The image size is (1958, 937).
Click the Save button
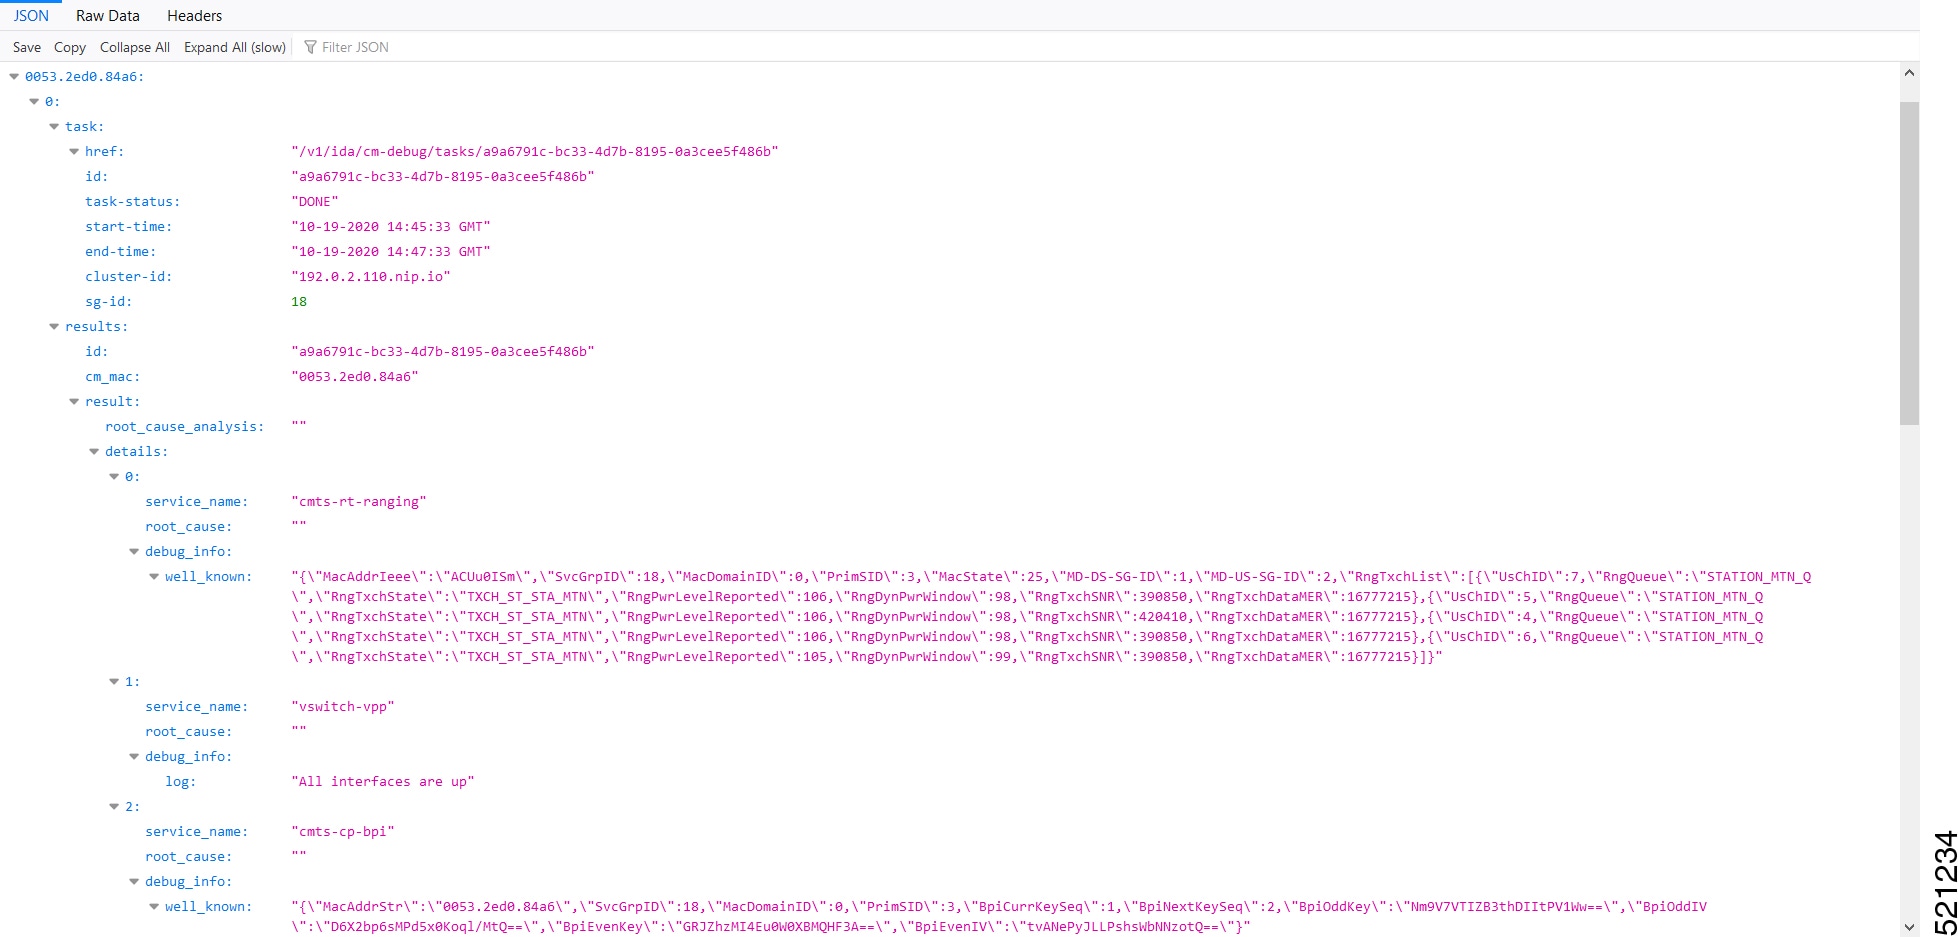(x=27, y=47)
